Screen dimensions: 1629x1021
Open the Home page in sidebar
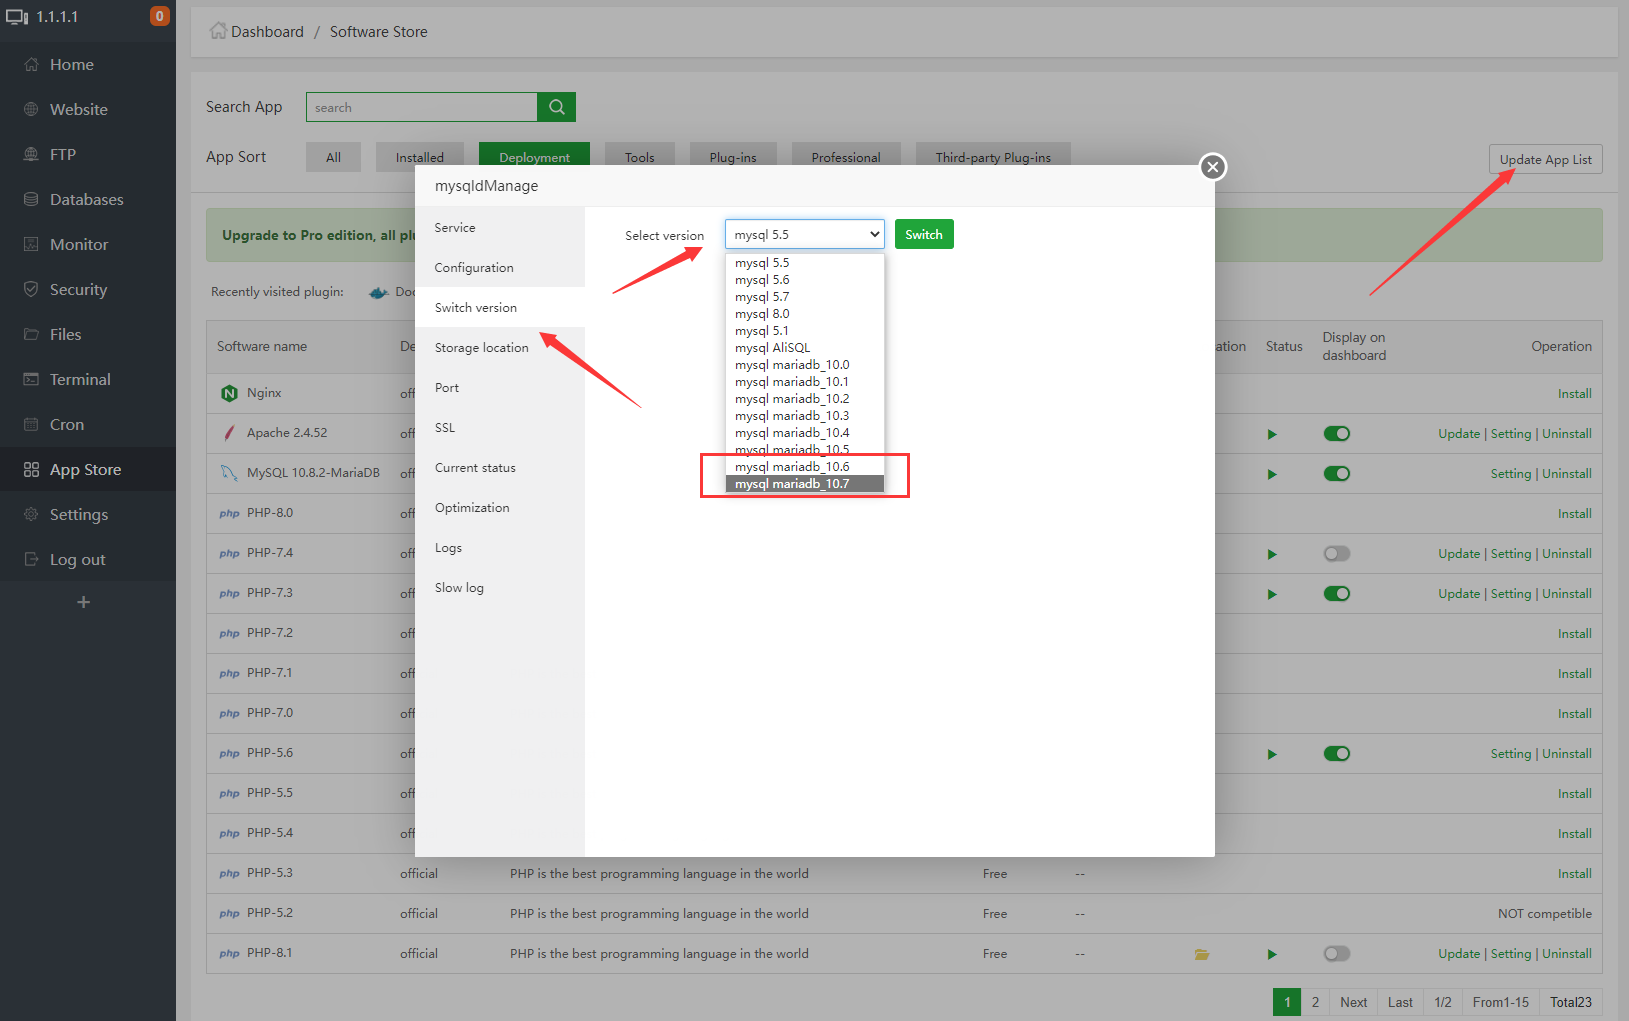click(x=72, y=65)
